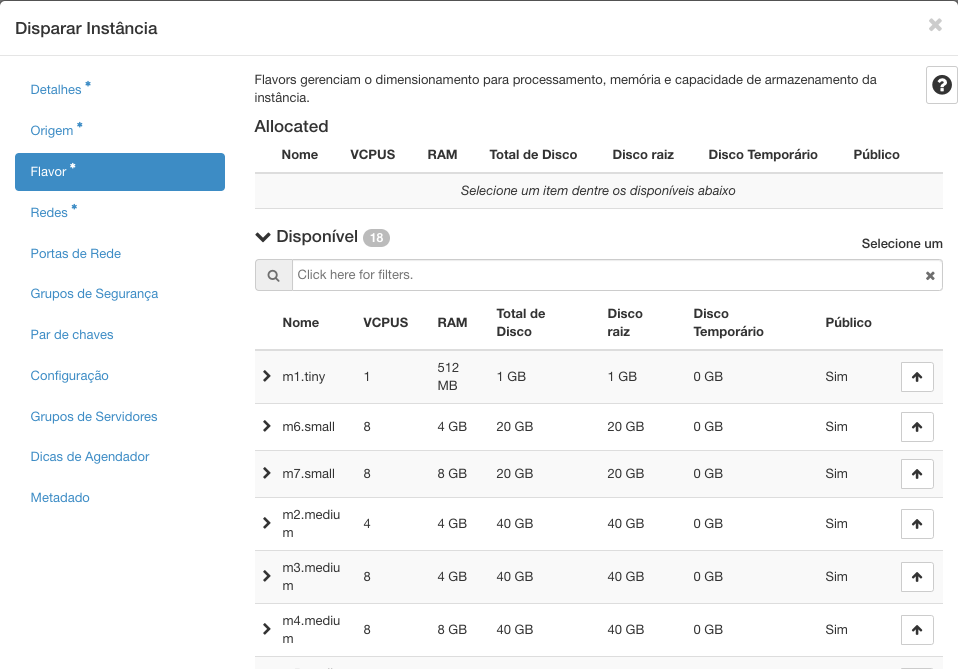This screenshot has height=669, width=958.
Task: Expand details of m6.small row
Action: [x=266, y=426]
